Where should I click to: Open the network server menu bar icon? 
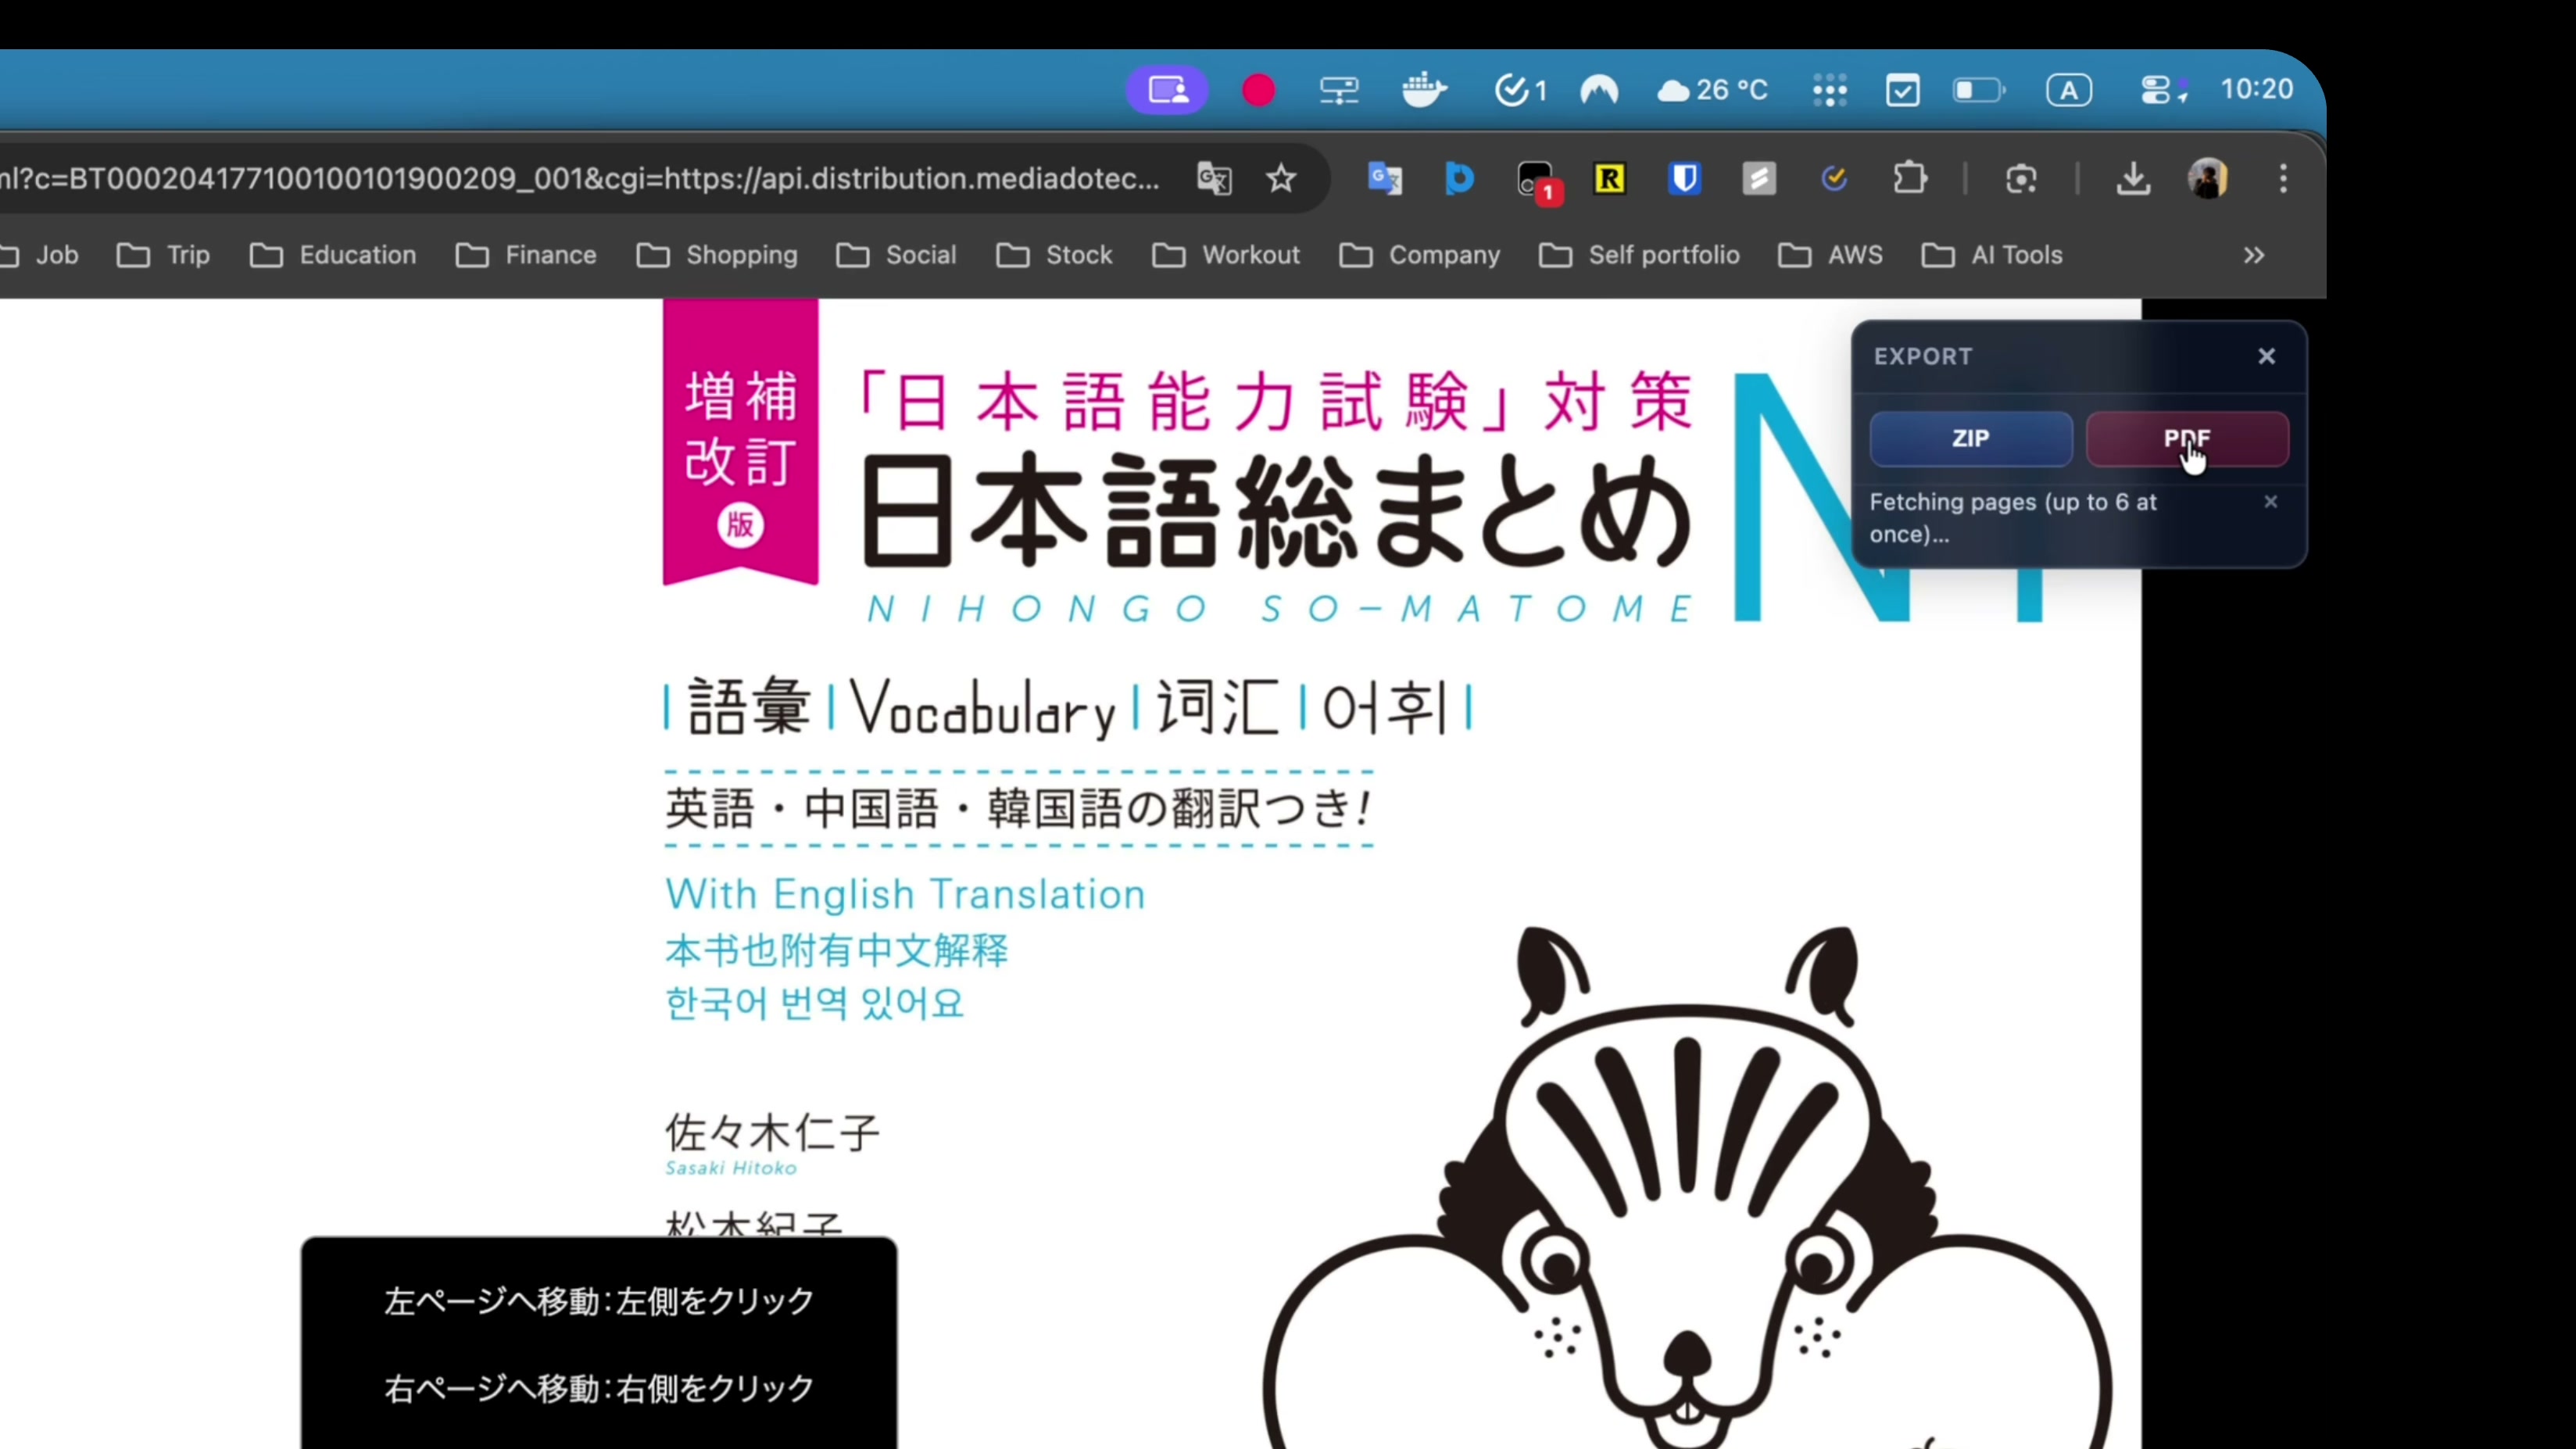pos(1339,91)
